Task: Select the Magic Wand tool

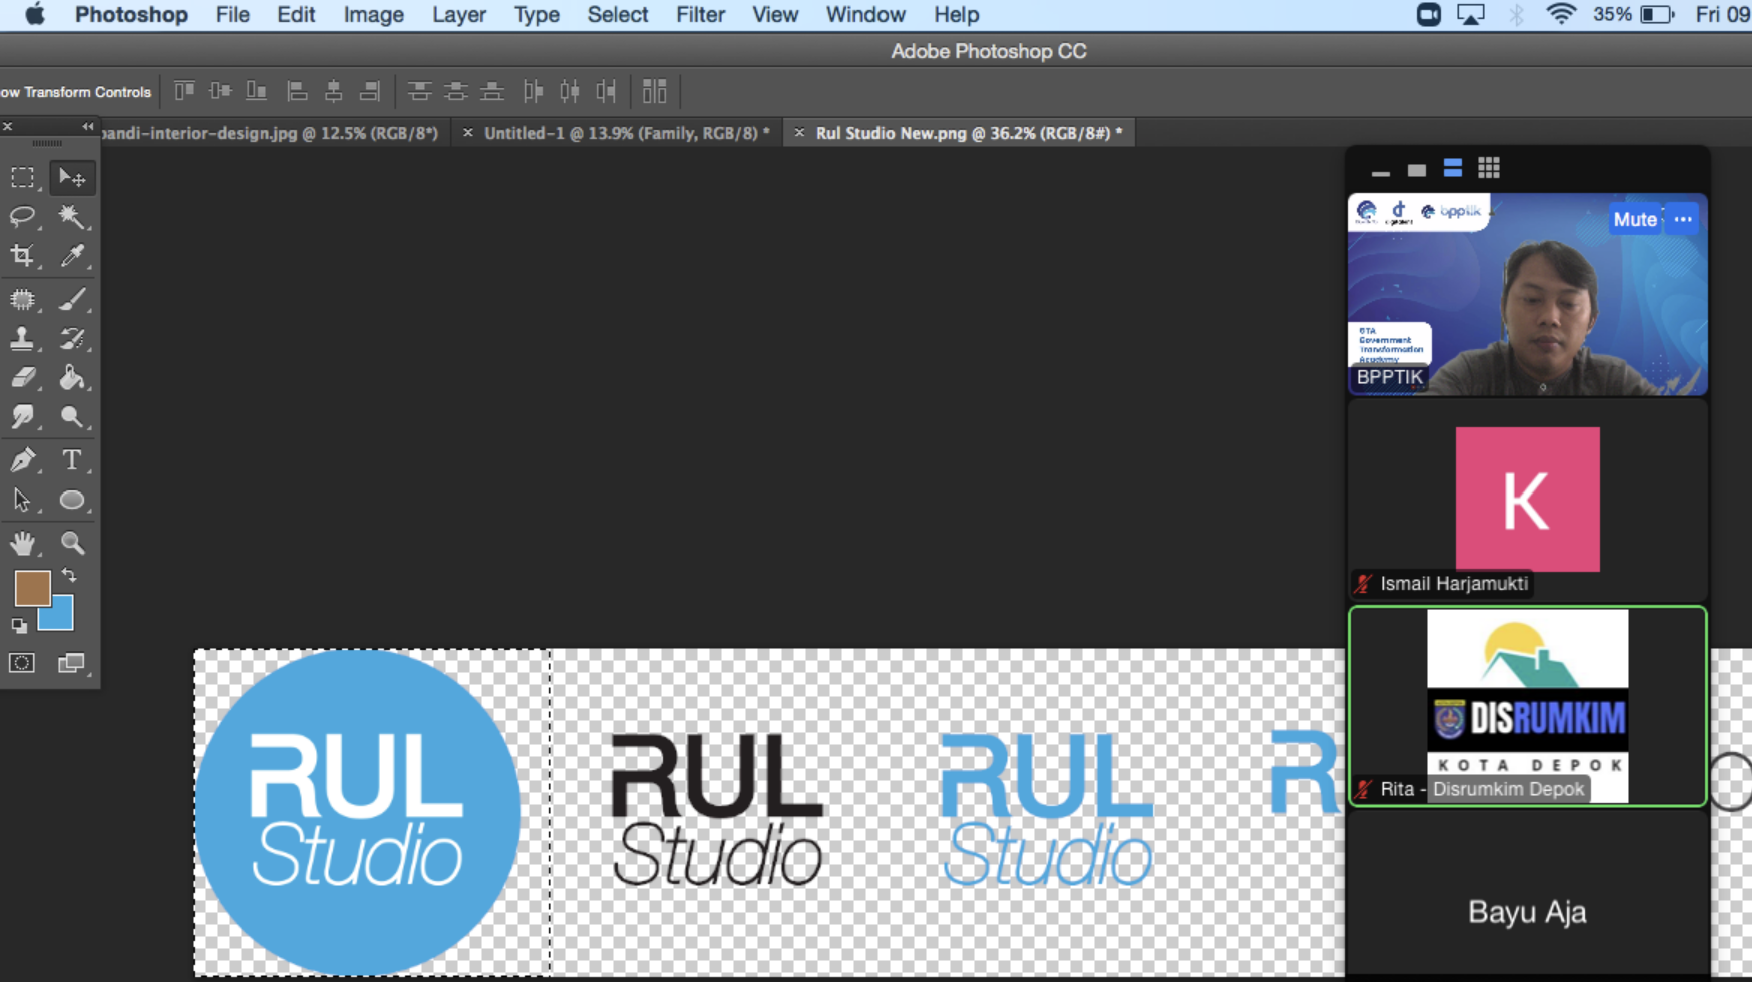Action: pyautogui.click(x=71, y=217)
